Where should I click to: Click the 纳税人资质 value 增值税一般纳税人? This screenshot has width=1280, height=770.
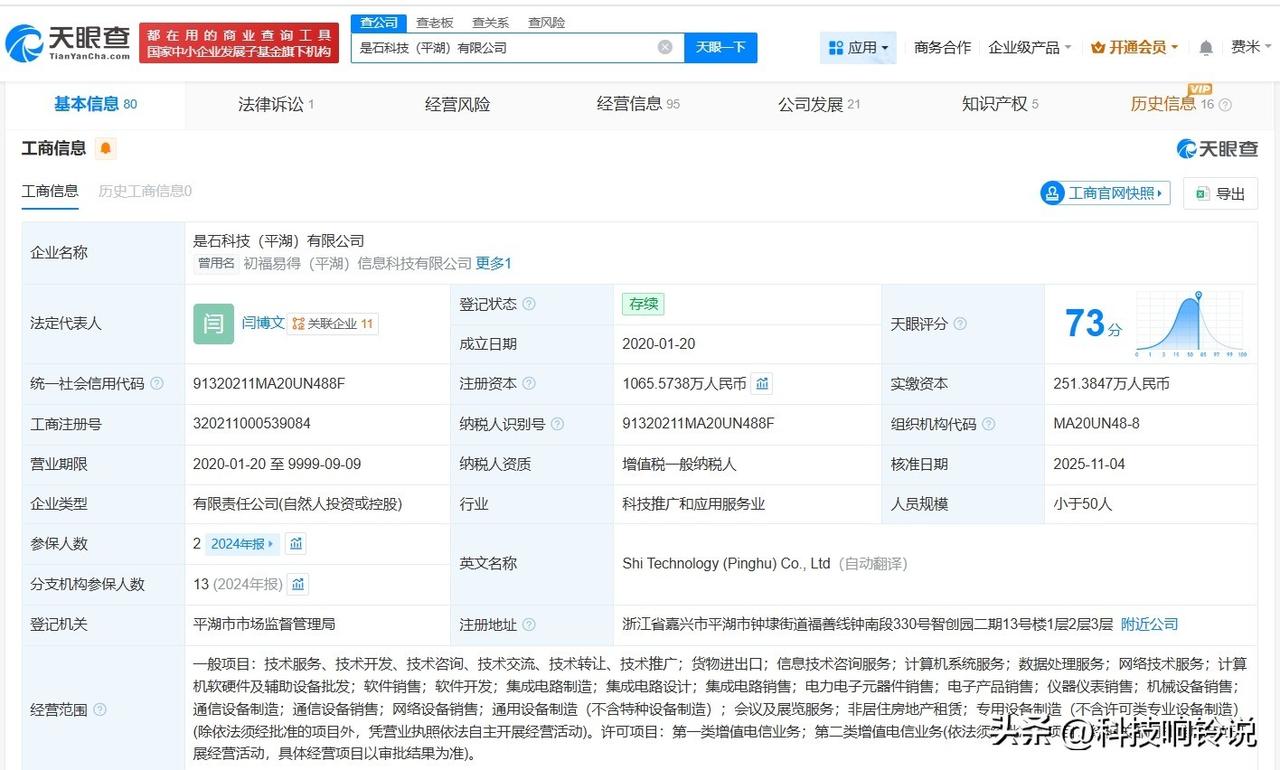click(679, 464)
